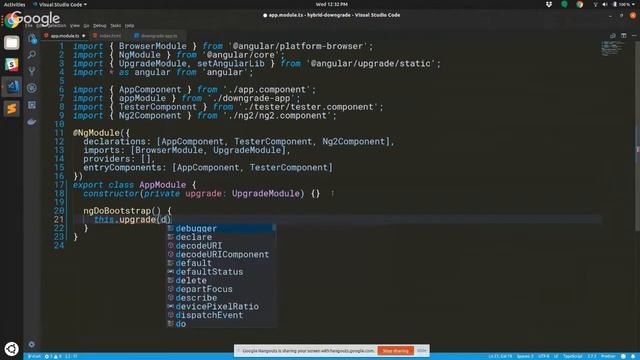Image resolution: width=640 pixels, height=360 pixels.
Task: Open the View menu
Action: (75, 26)
